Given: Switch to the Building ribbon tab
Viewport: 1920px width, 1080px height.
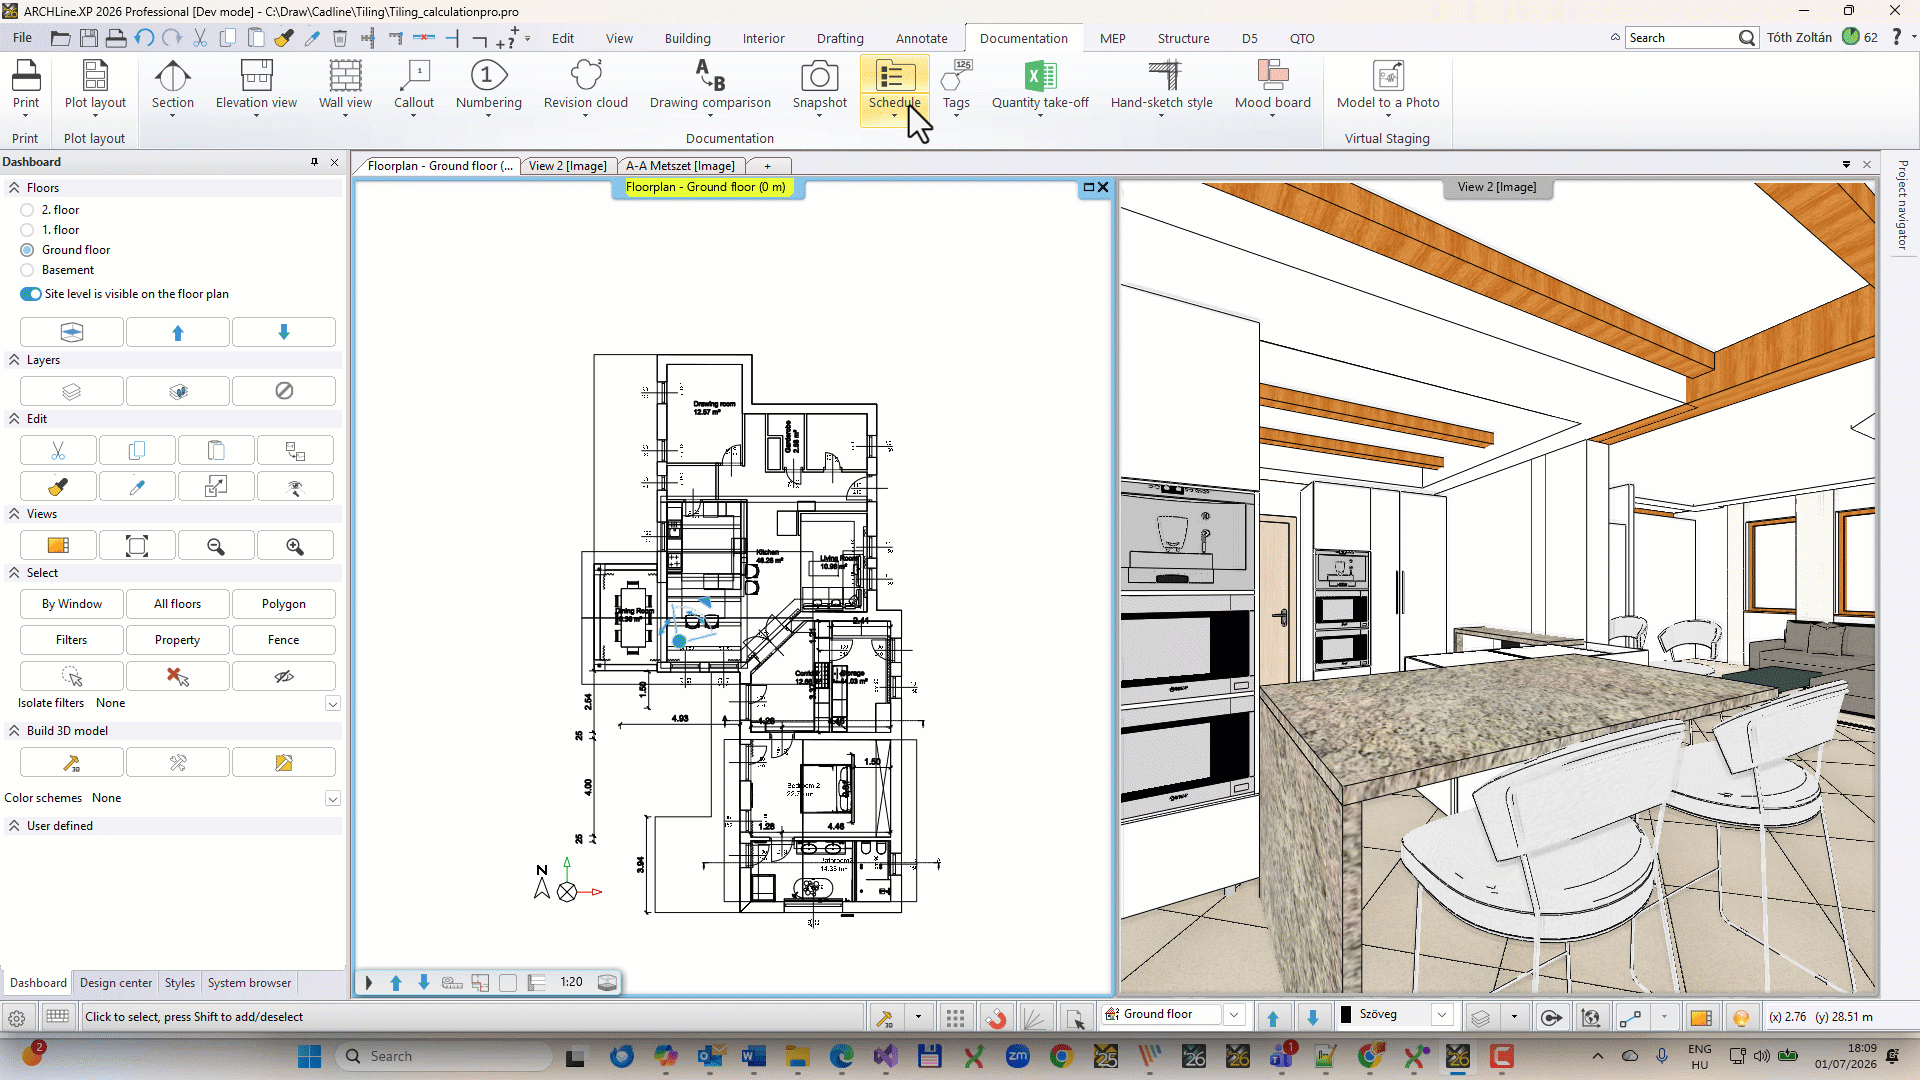Looking at the screenshot, I should coord(687,39).
